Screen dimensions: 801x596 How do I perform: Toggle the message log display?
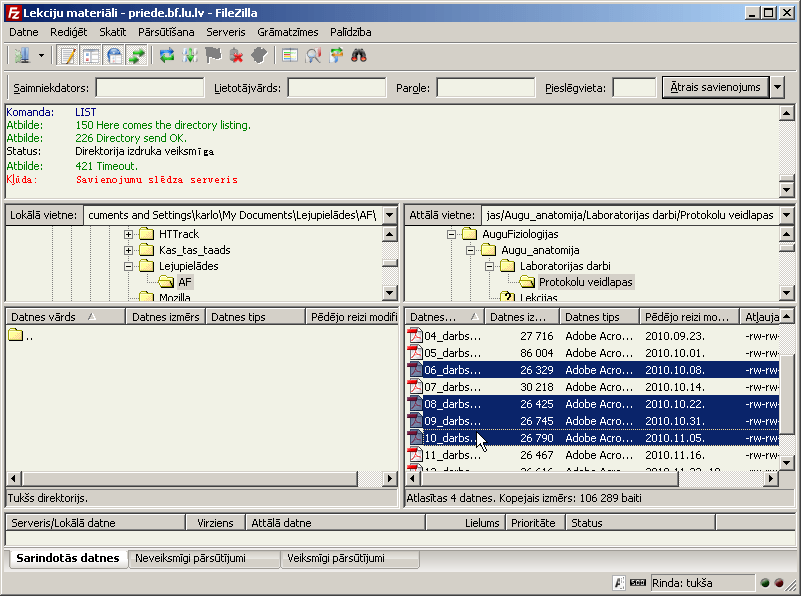click(x=67, y=55)
